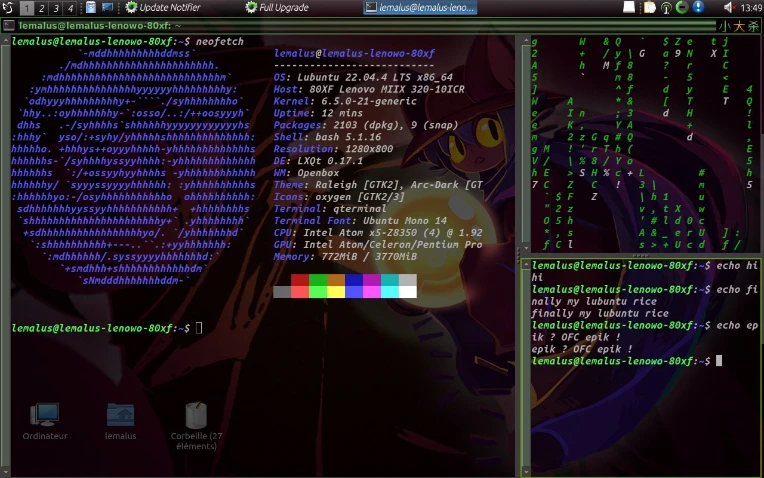
Task: Click the blue exclamation update tray icon
Action: [x=698, y=7]
